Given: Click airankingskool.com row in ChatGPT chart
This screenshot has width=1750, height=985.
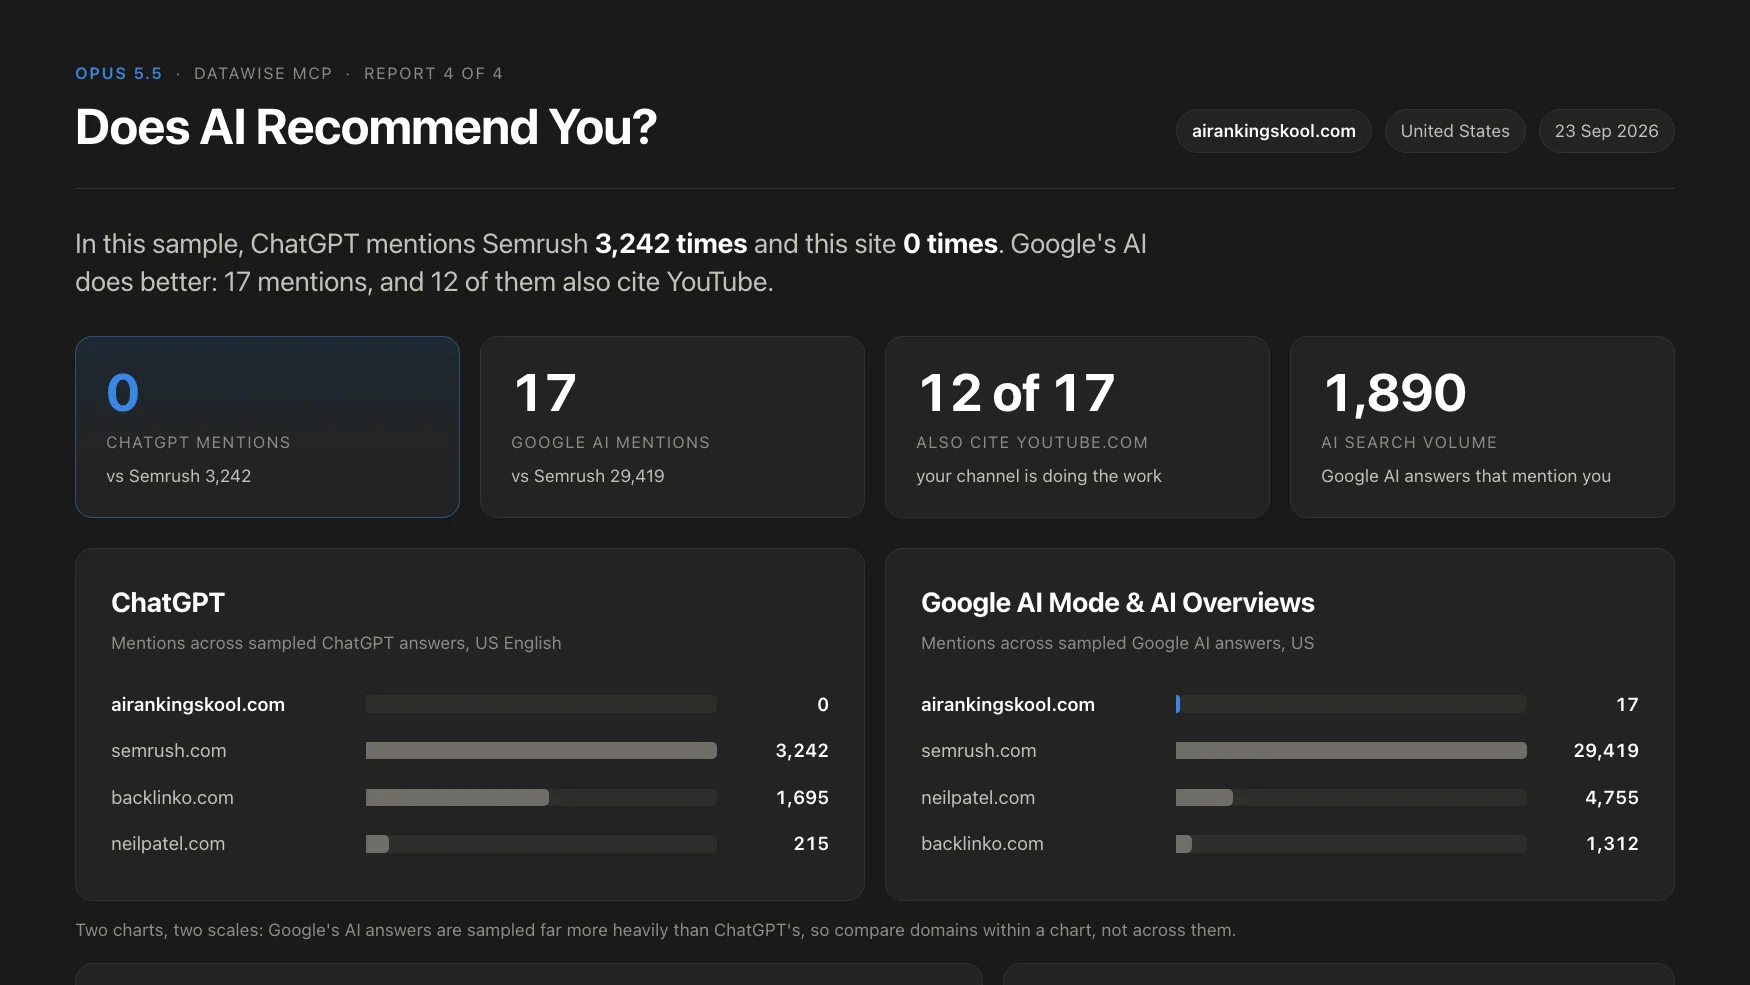Looking at the screenshot, I should [470, 704].
